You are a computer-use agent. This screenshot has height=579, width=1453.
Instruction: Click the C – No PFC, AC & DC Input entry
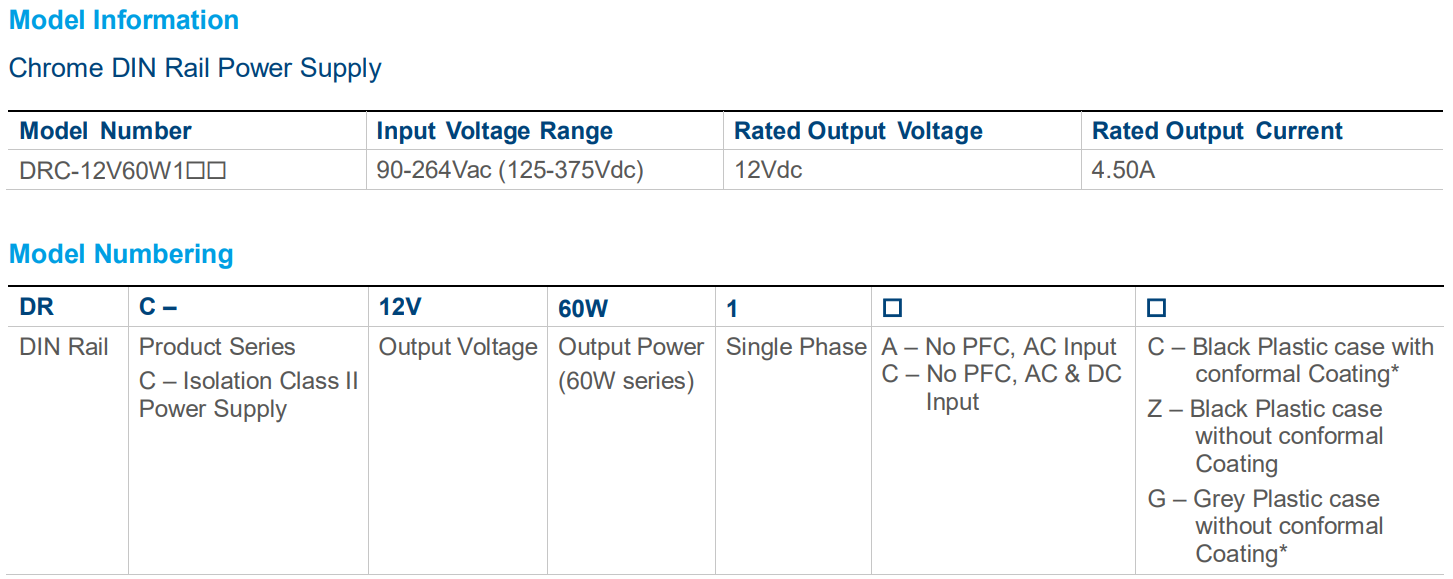pos(1001,387)
